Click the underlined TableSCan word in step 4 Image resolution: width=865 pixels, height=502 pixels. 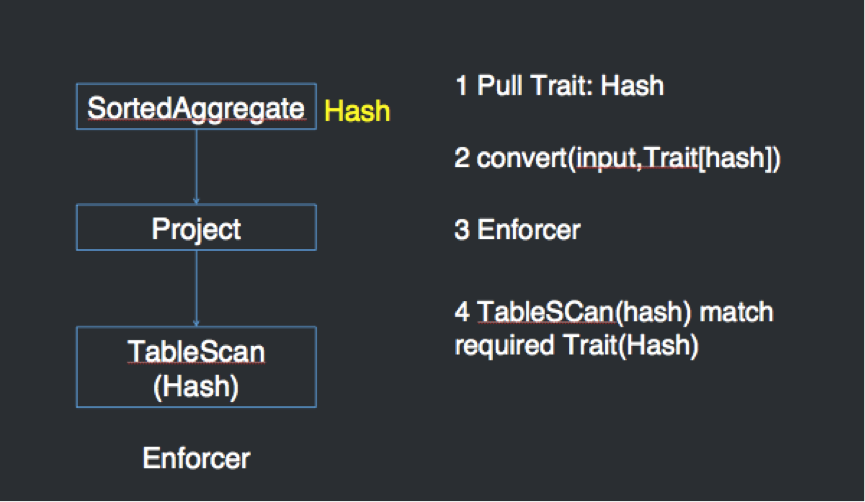pyautogui.click(x=544, y=312)
